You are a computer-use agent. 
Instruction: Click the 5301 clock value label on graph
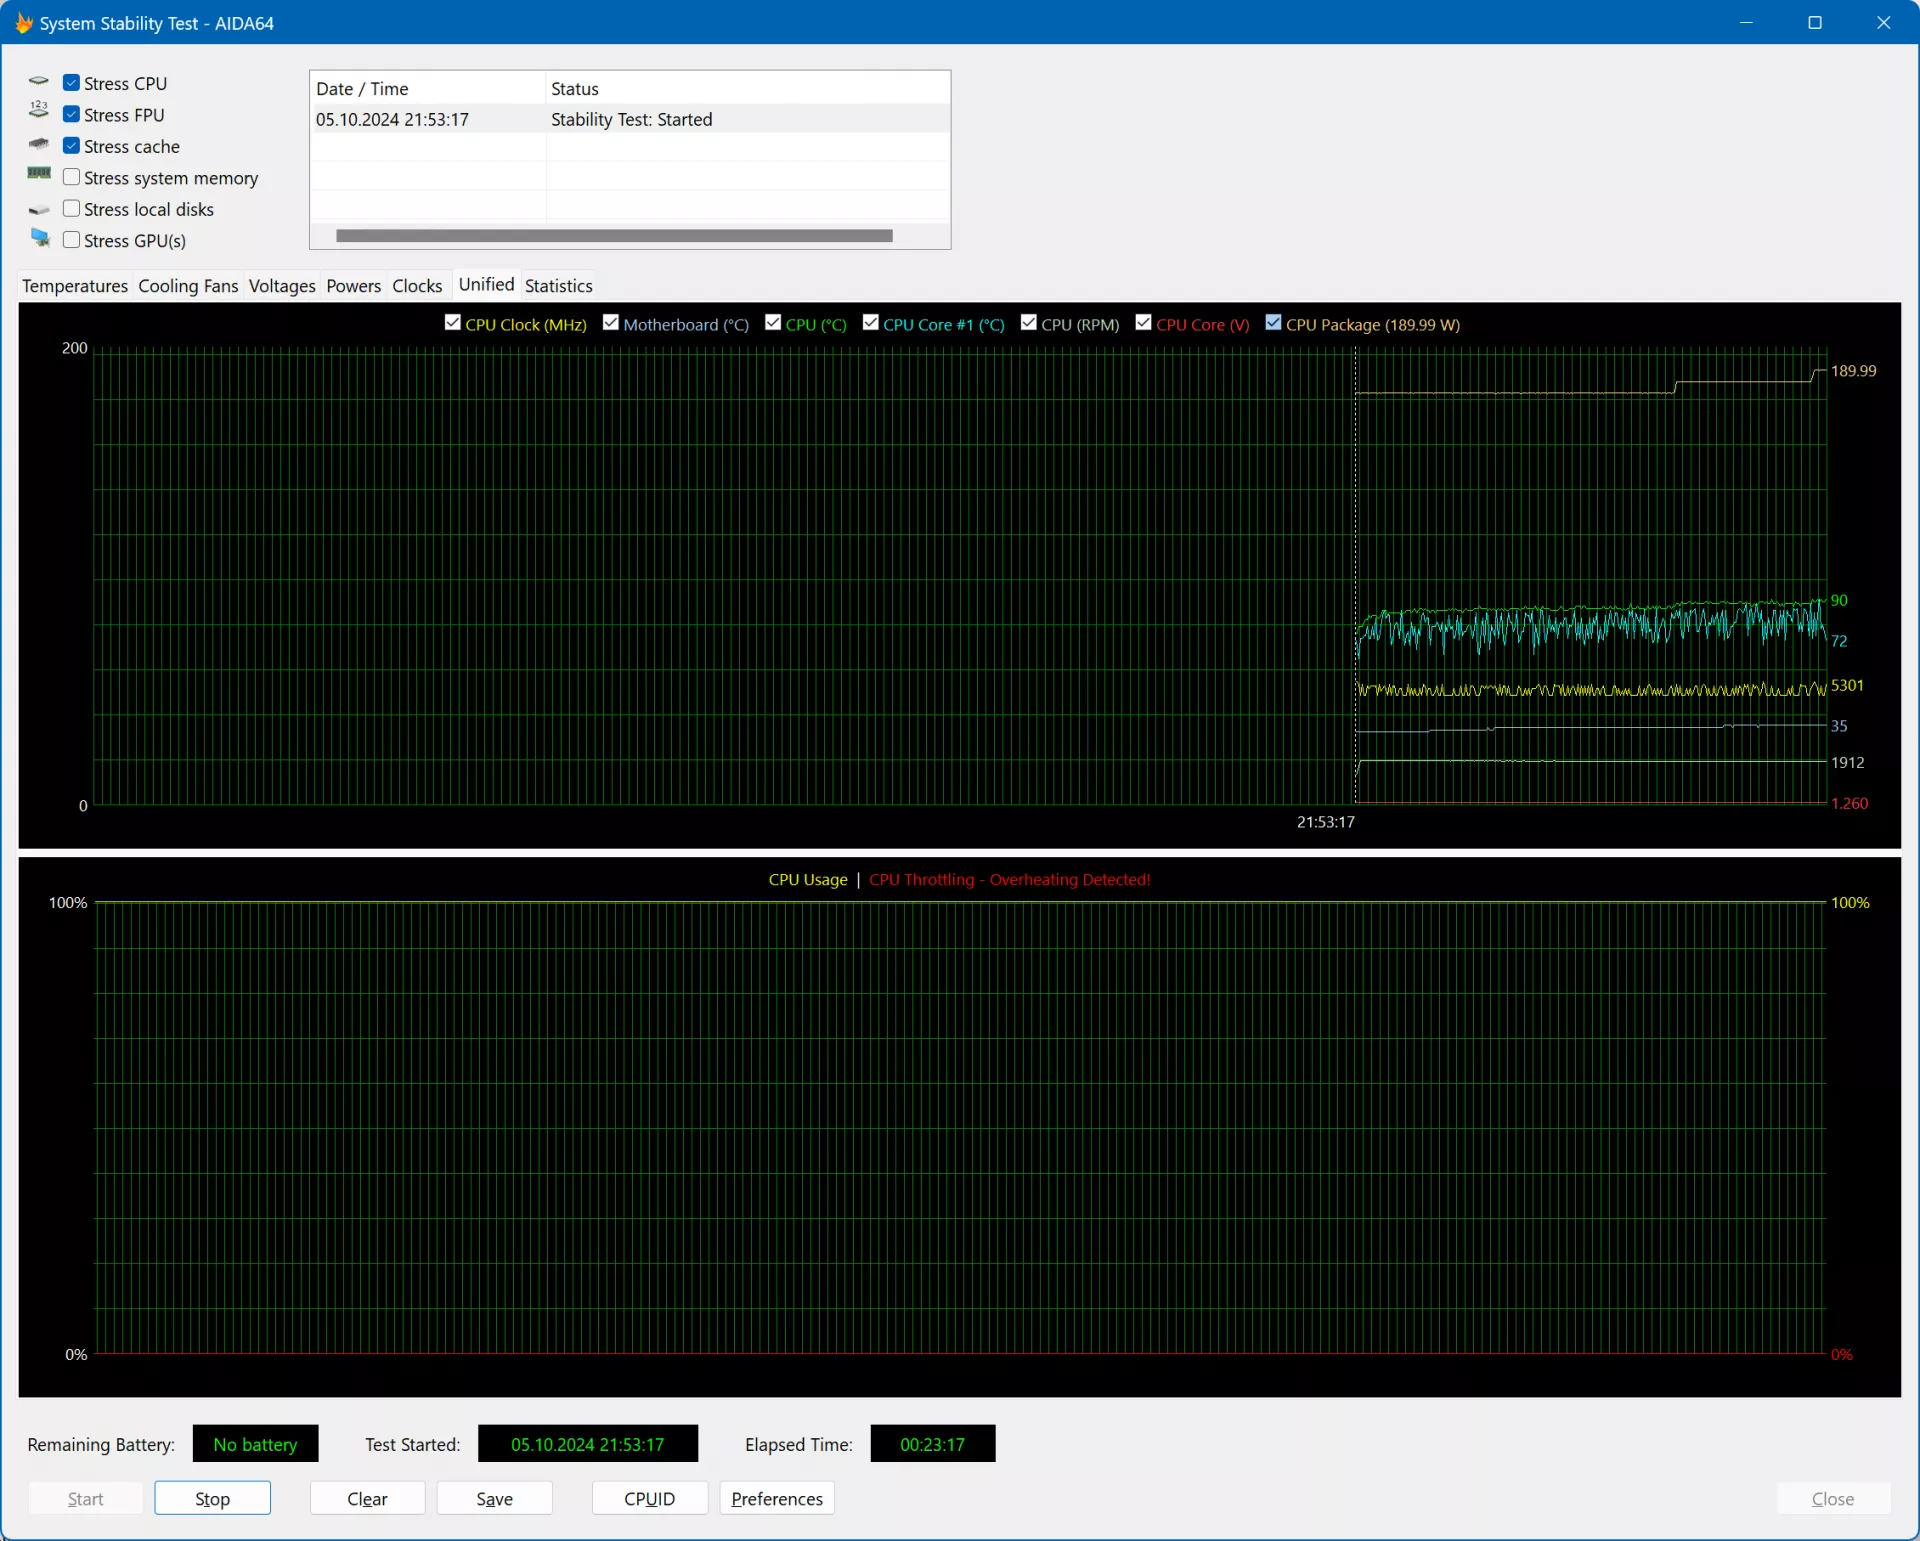coord(1847,685)
